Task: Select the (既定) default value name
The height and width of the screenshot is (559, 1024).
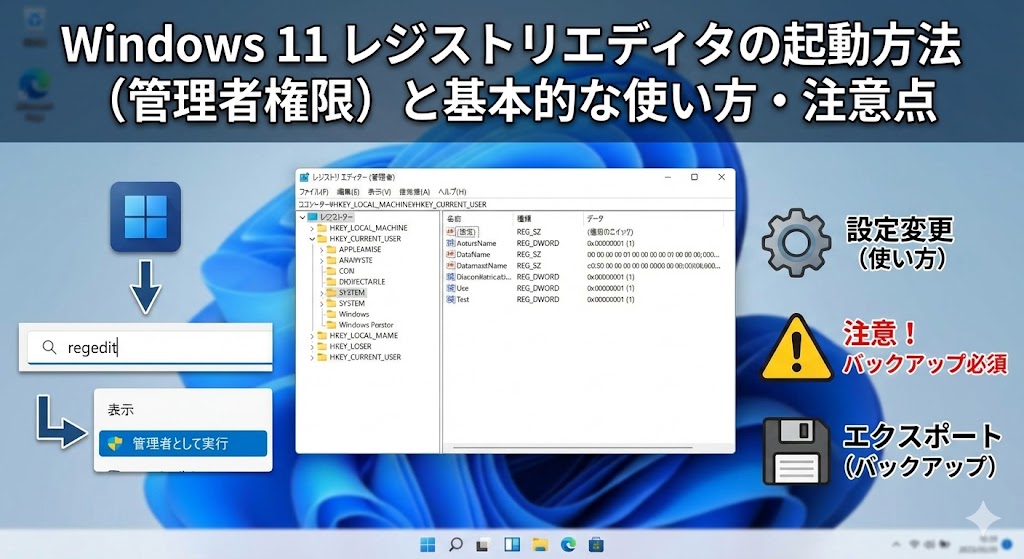Action: click(467, 232)
